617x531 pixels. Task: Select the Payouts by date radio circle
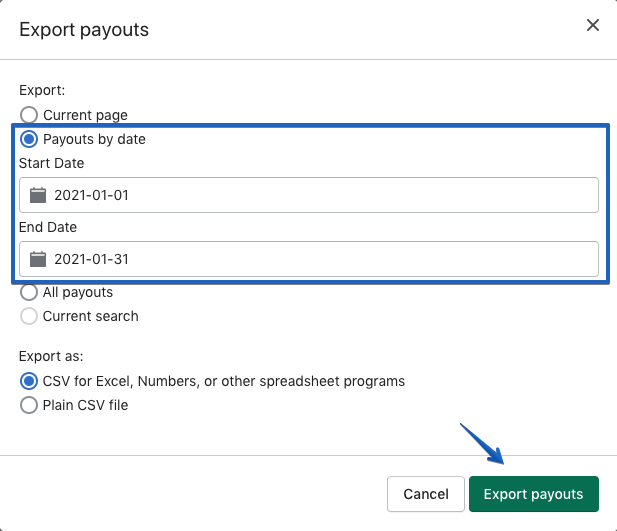click(29, 139)
